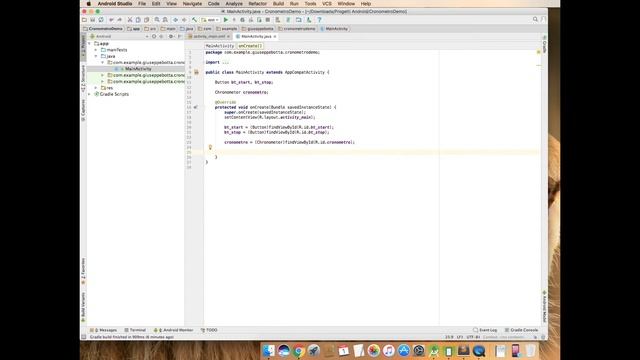Open the Favorites side tool tab

tap(83, 271)
